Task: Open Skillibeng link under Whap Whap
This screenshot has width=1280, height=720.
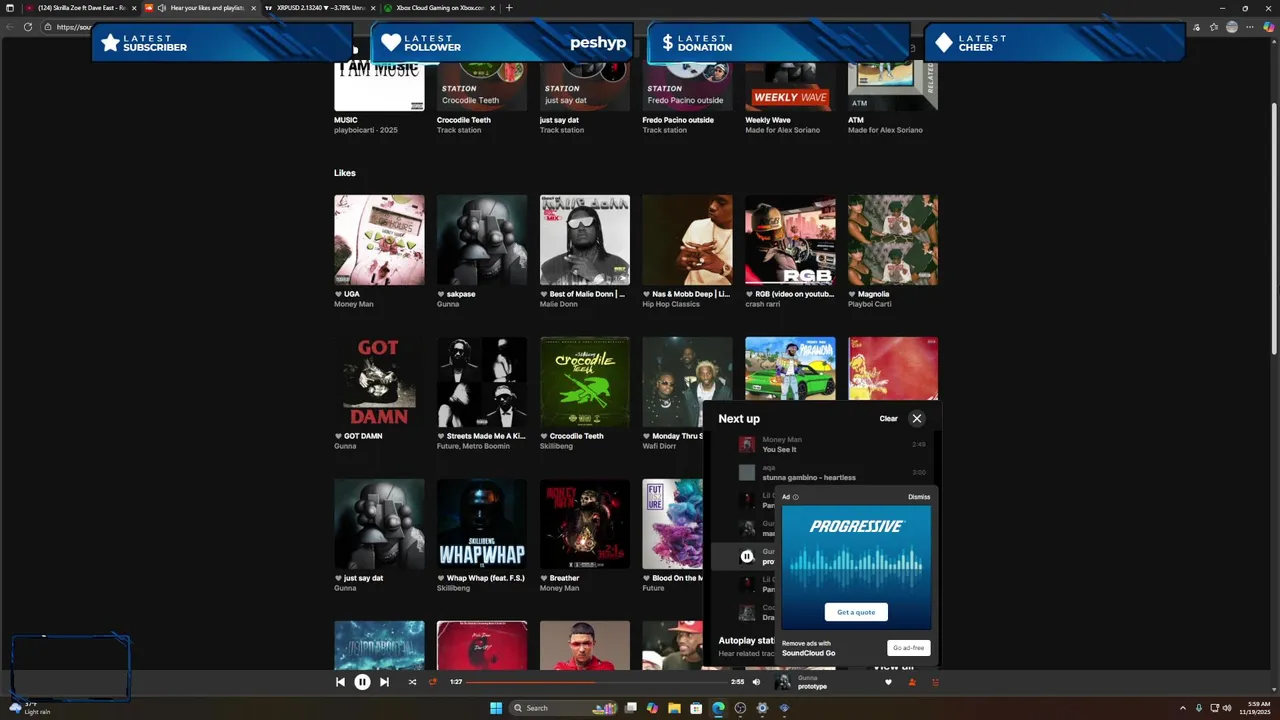Action: (x=453, y=588)
